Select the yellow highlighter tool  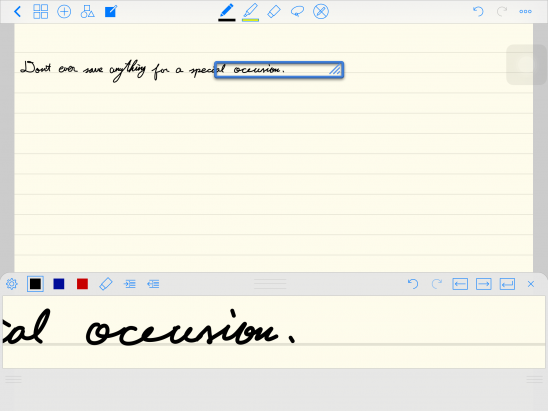(251, 12)
